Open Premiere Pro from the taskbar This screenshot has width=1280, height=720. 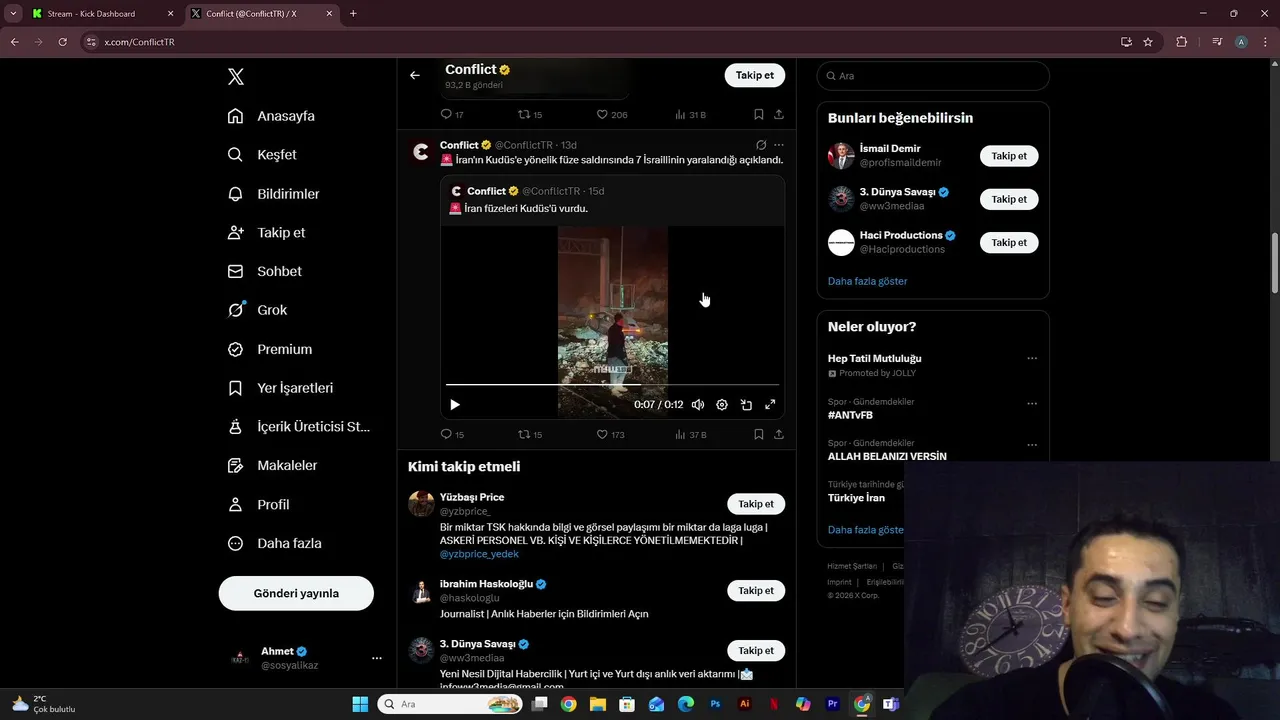click(x=832, y=704)
